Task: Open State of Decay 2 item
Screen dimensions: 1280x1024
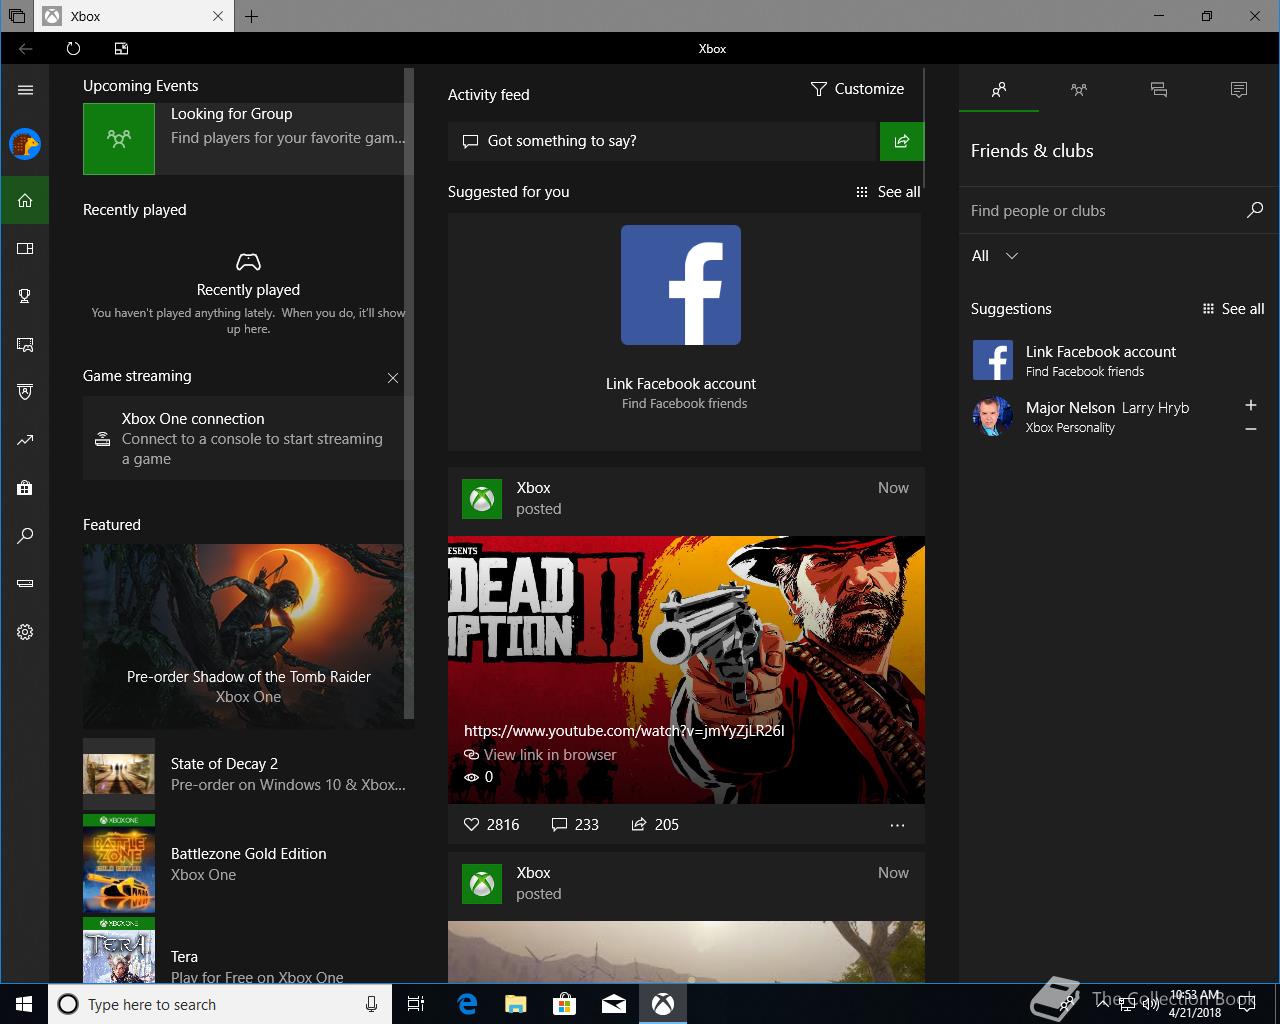Action: coord(246,774)
